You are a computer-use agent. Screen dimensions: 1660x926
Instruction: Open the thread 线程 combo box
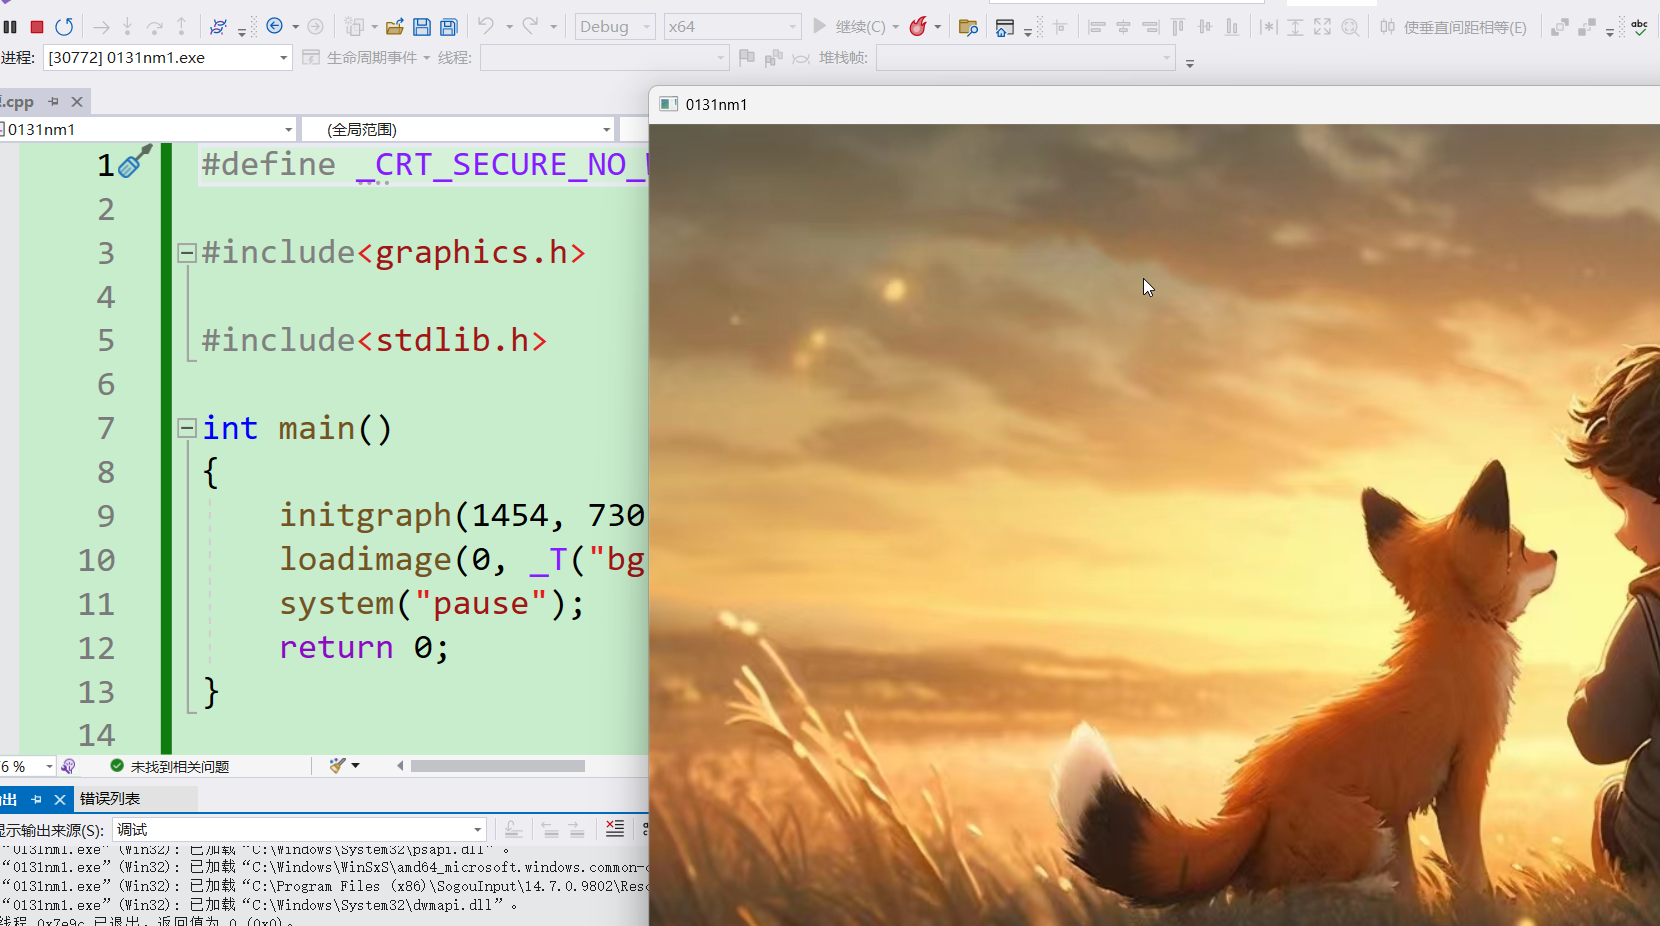[x=604, y=58]
